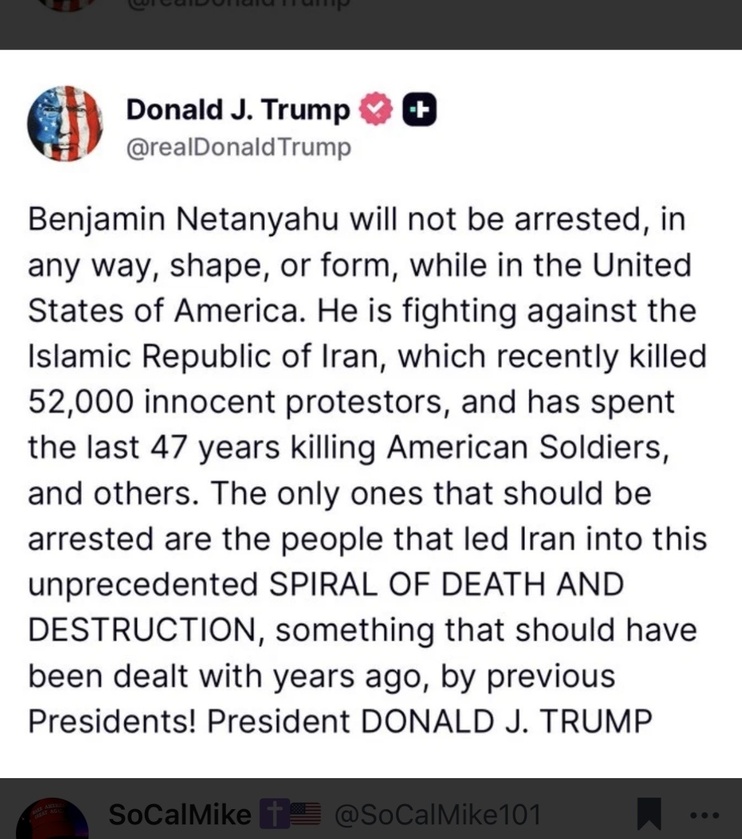Open the @realDonaldTrump handle link
742x839 pixels.
pos(239,147)
